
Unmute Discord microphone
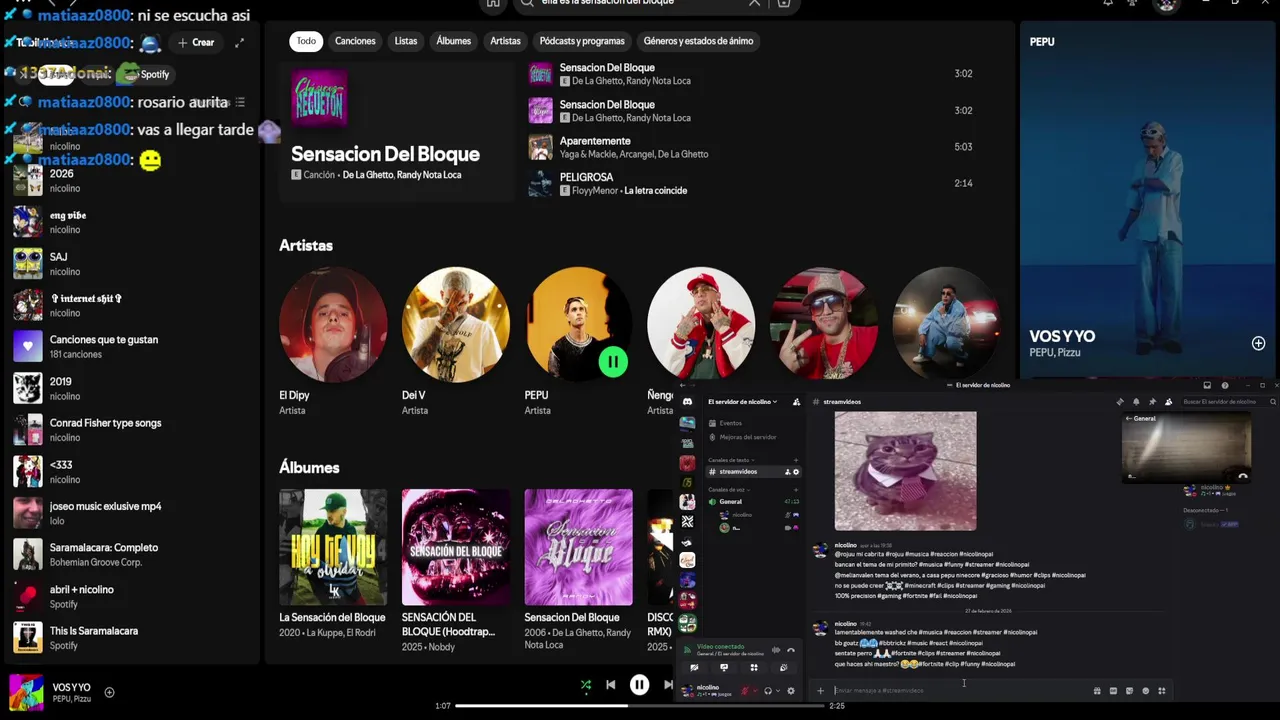tap(745, 691)
